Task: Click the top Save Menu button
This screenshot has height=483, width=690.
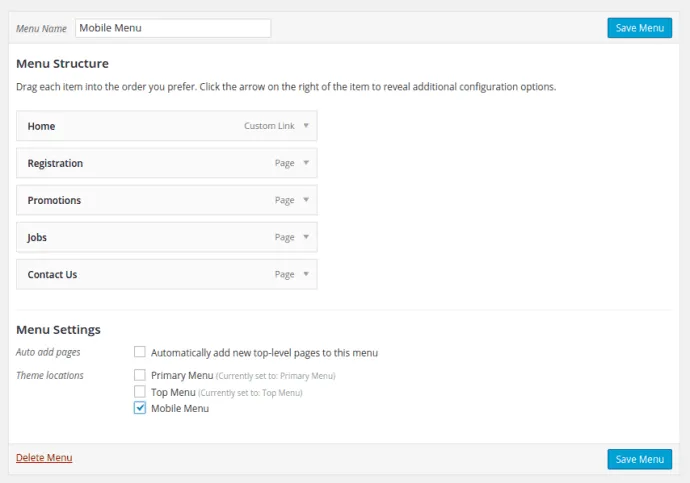Action: [x=639, y=28]
